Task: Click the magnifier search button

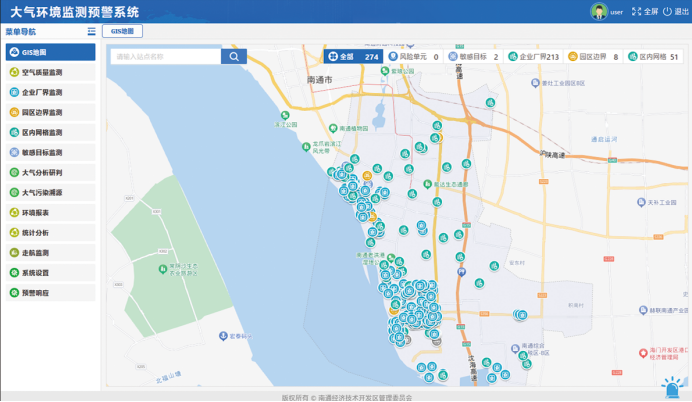Action: click(x=233, y=57)
